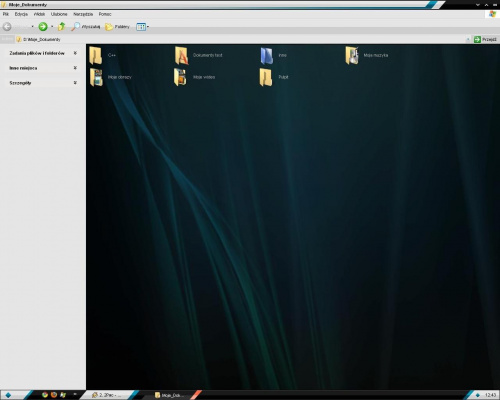
Task: Expand the Szczegóły panel
Action: coord(75,82)
